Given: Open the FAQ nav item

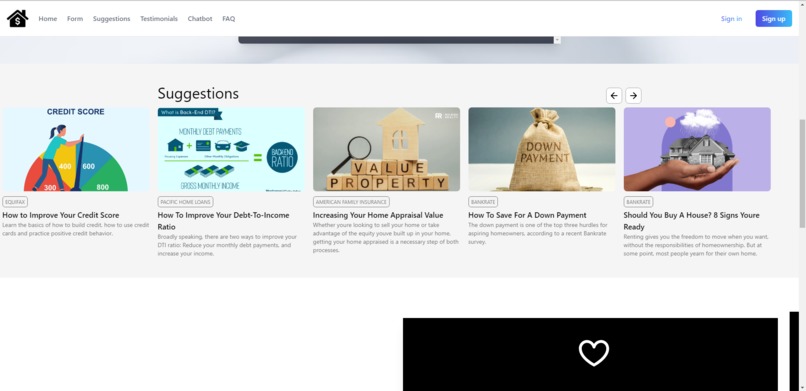Looking at the screenshot, I should (229, 18).
